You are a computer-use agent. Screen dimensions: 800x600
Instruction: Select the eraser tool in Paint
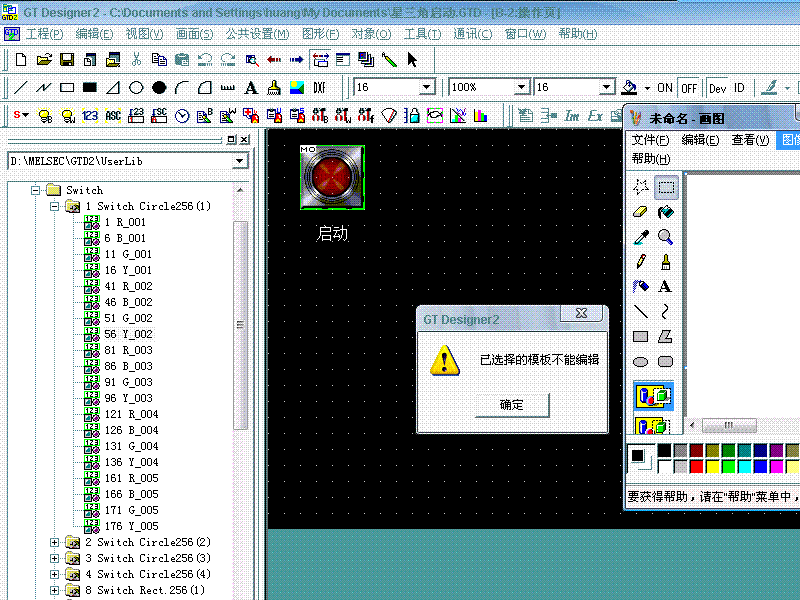coord(641,211)
